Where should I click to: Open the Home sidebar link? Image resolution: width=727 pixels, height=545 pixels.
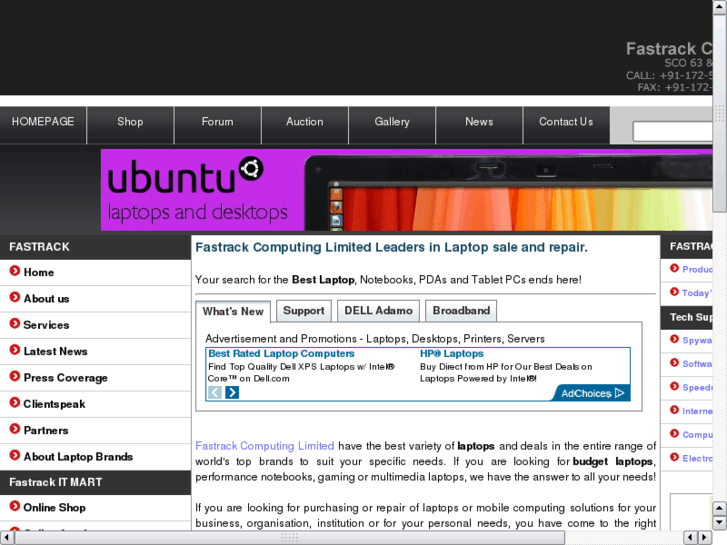point(39,272)
